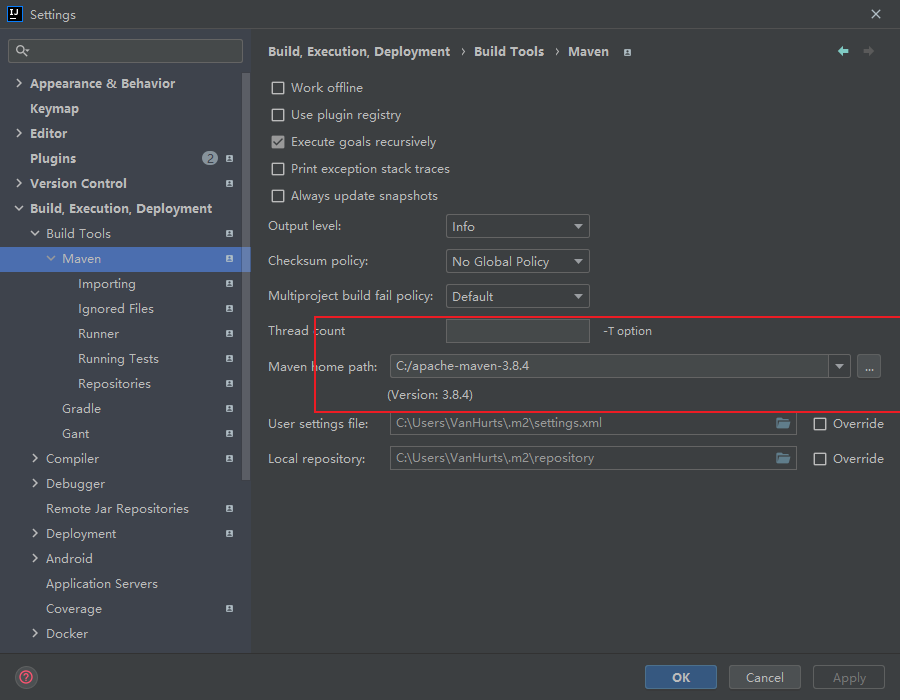
Task: Click the Thread count input field
Action: tap(517, 331)
